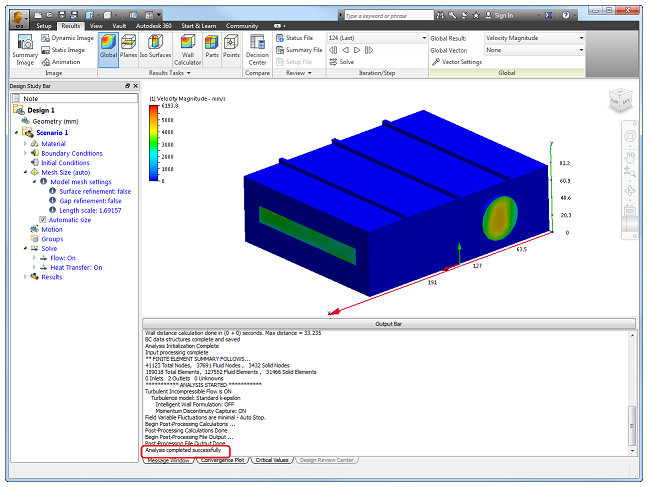Image resolution: width=648 pixels, height=487 pixels.
Task: Open the Start & Learn tab
Action: (199, 26)
